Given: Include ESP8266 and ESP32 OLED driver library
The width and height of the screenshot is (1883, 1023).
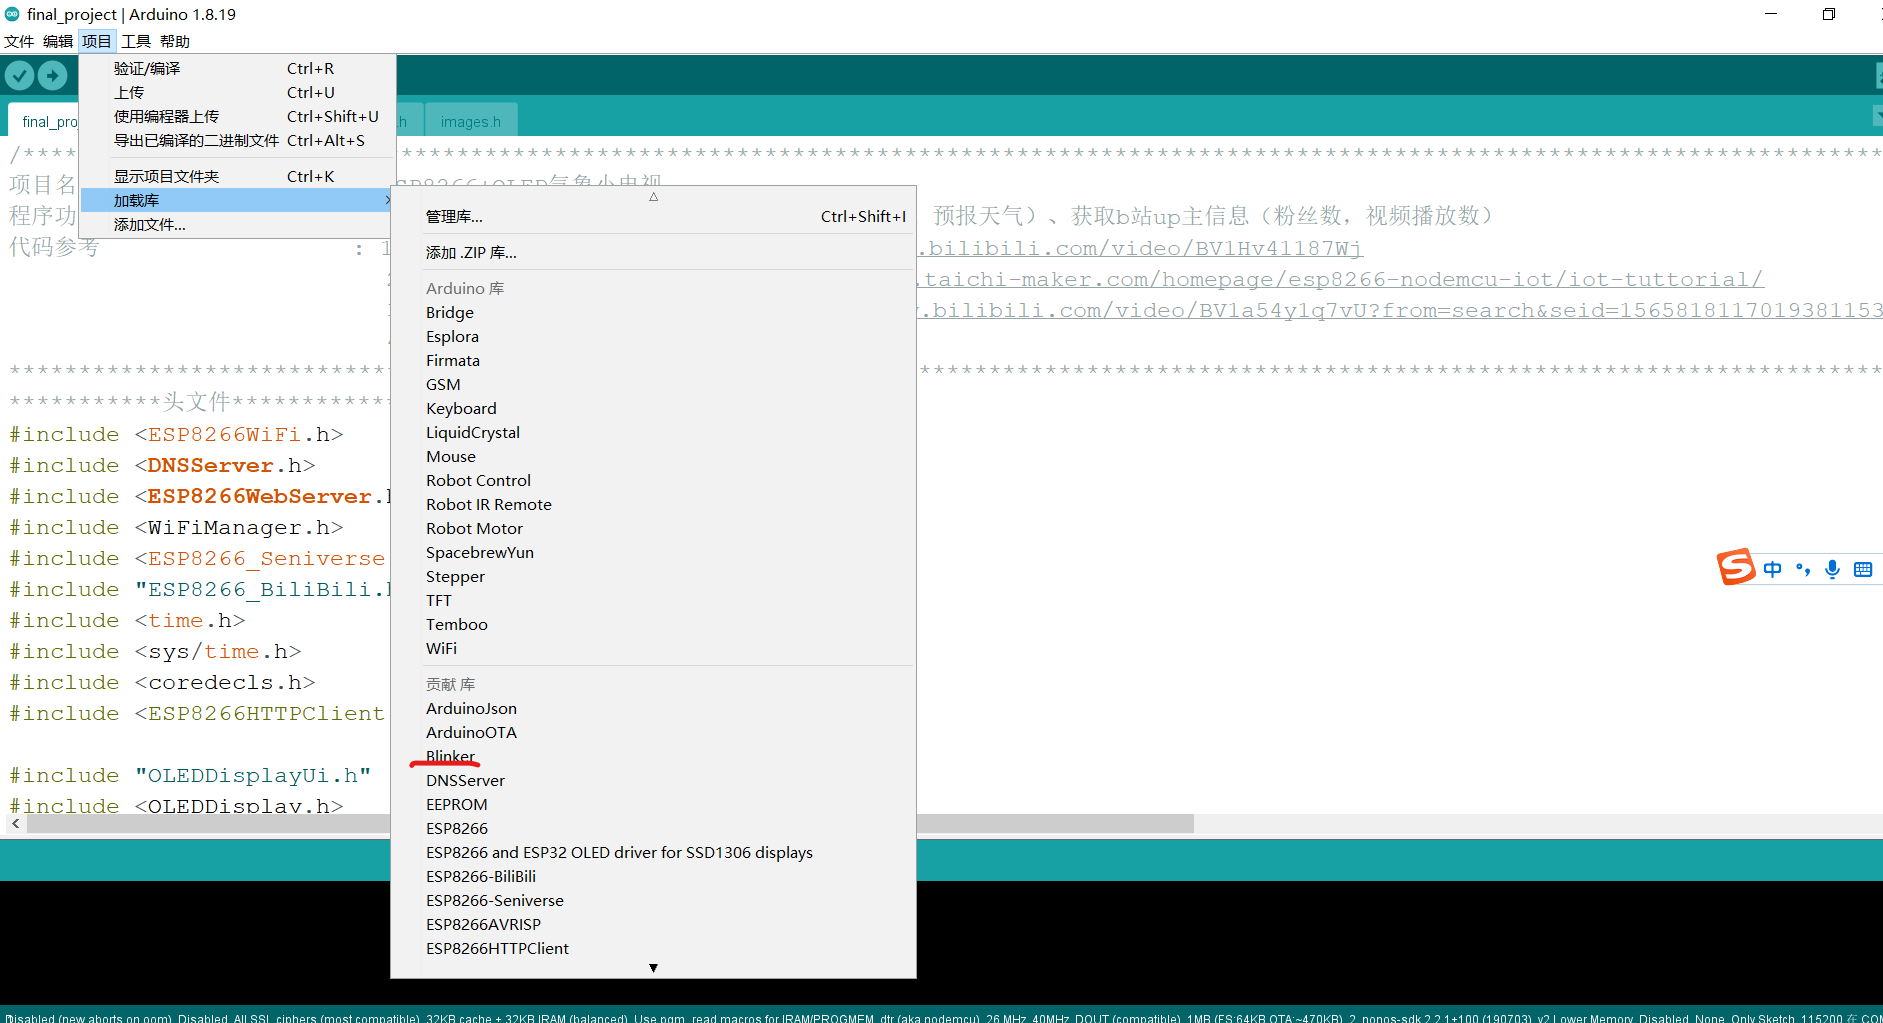Looking at the screenshot, I should tap(653, 852).
